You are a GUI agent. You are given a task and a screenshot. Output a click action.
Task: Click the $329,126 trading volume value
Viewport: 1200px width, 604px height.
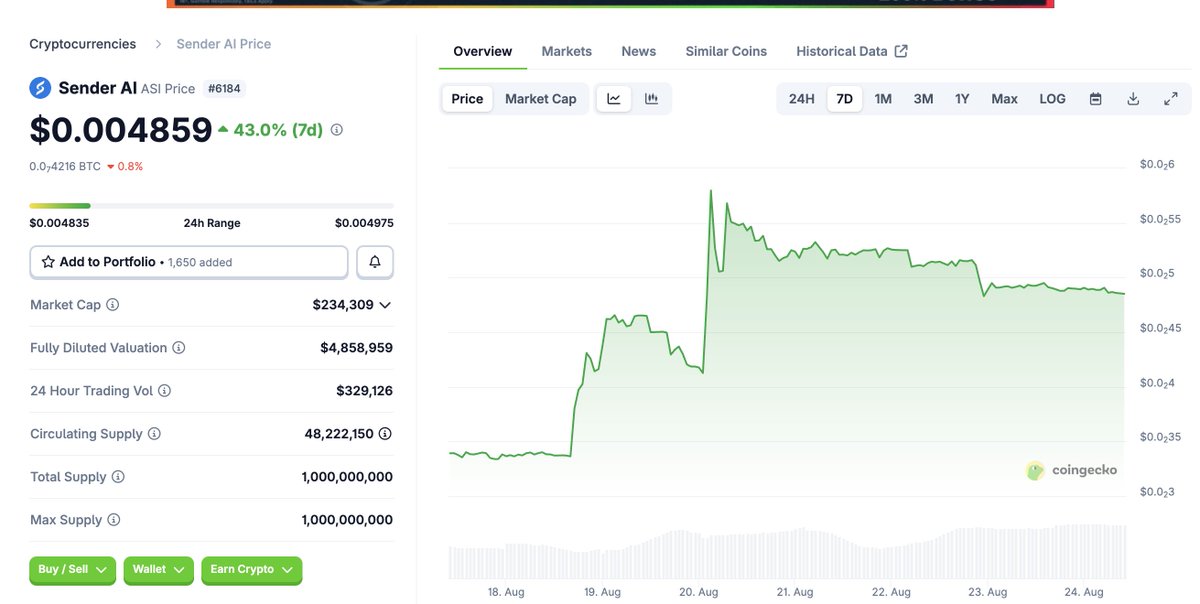coord(364,391)
